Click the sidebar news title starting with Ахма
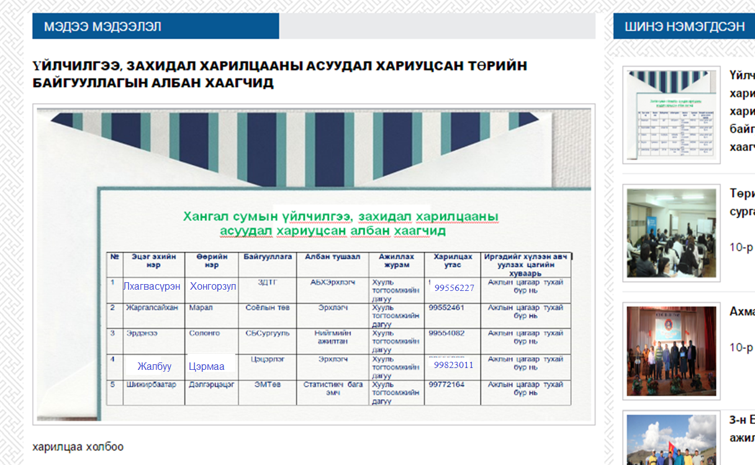The width and height of the screenshot is (755, 465). [741, 311]
